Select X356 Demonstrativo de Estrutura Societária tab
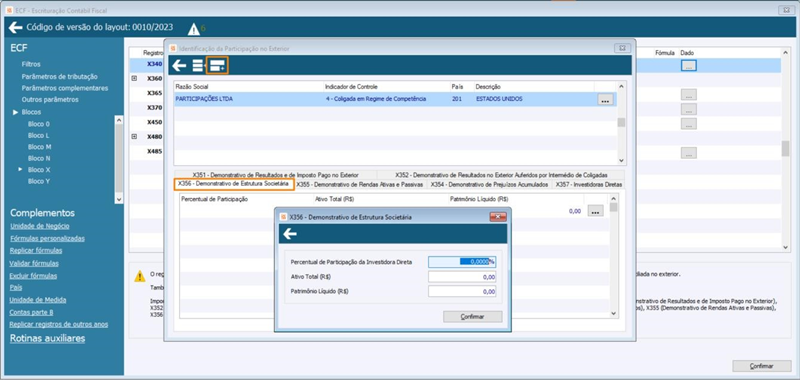 tap(234, 184)
